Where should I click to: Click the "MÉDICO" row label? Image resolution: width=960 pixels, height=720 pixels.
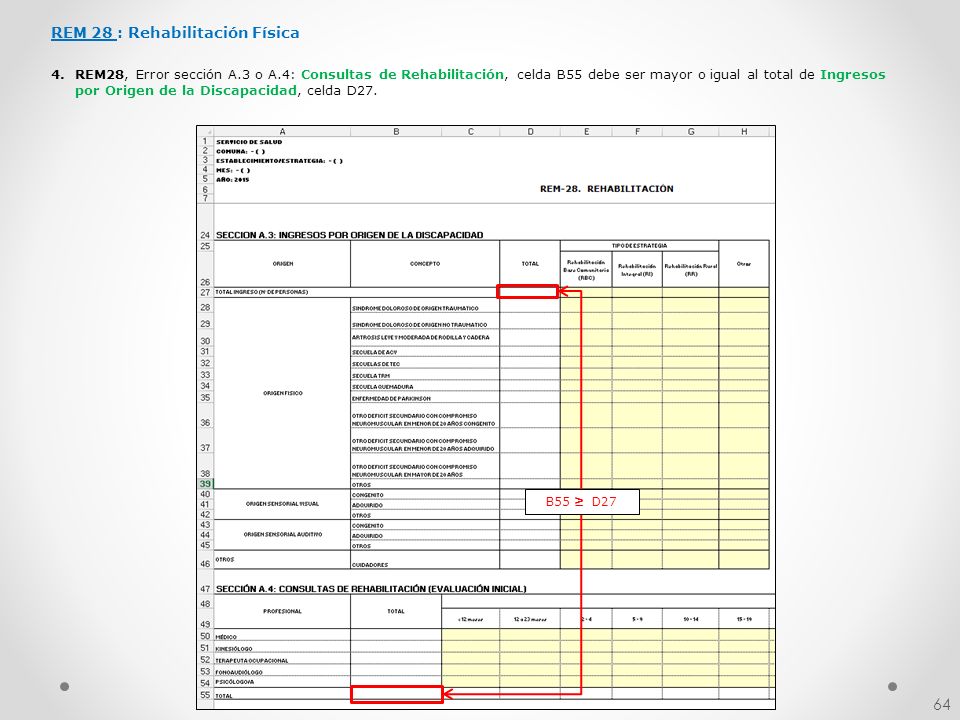(225, 637)
